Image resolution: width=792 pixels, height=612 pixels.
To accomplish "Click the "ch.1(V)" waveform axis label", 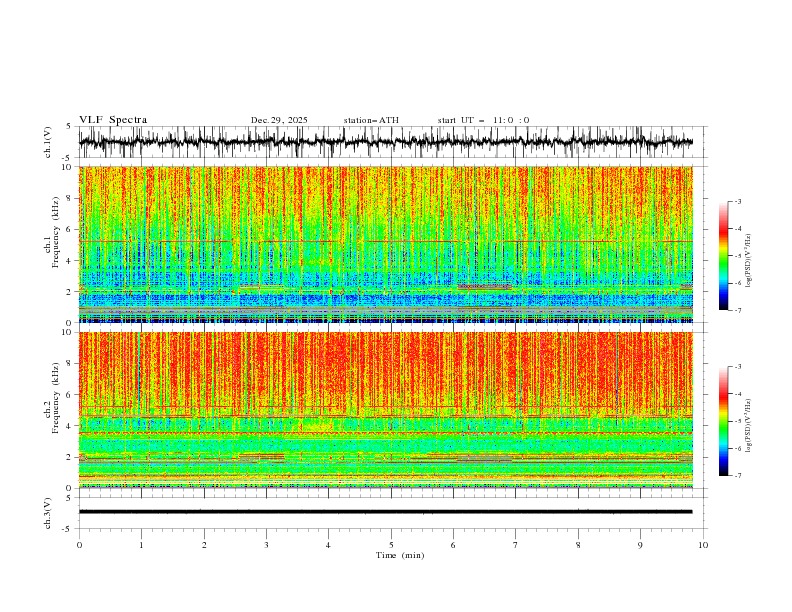I will (x=48, y=142).
